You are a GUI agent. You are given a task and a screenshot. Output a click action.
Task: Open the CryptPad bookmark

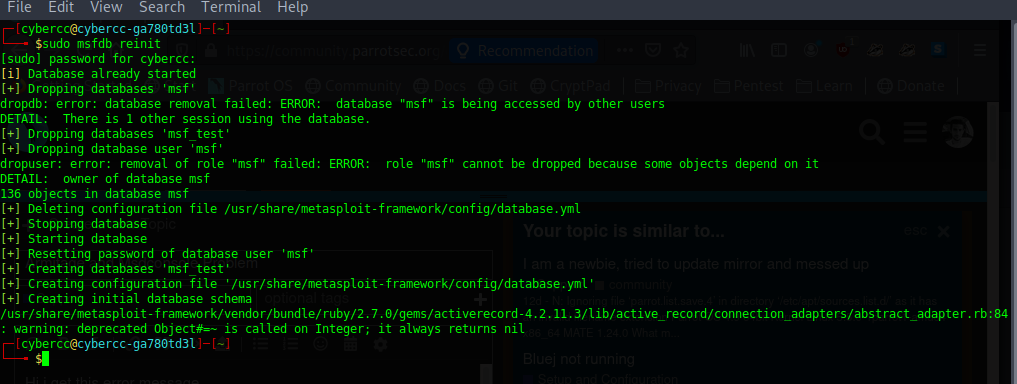click(x=570, y=86)
